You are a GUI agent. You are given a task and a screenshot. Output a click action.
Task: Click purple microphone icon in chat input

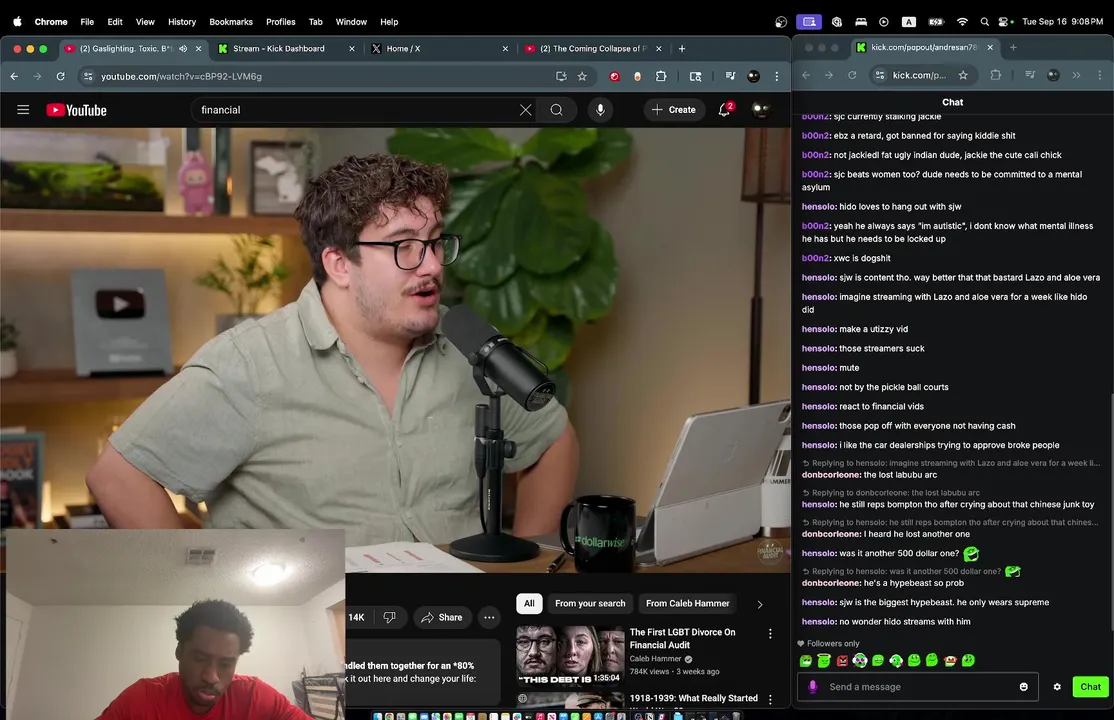(813, 687)
